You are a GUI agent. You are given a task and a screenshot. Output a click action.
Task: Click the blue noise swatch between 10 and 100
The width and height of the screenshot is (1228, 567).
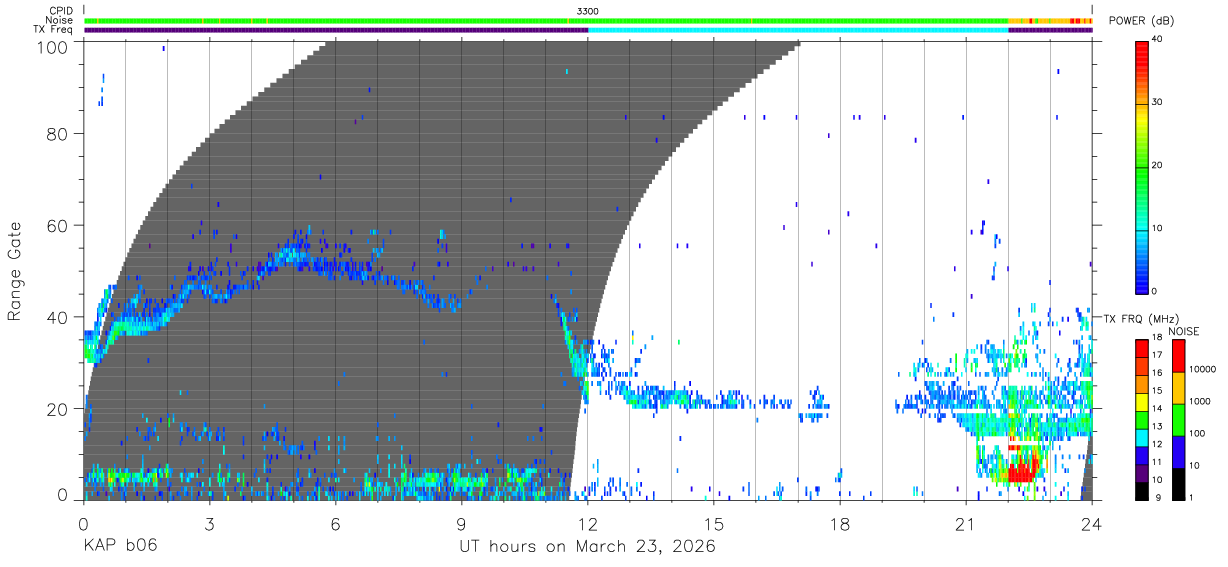(x=1179, y=450)
